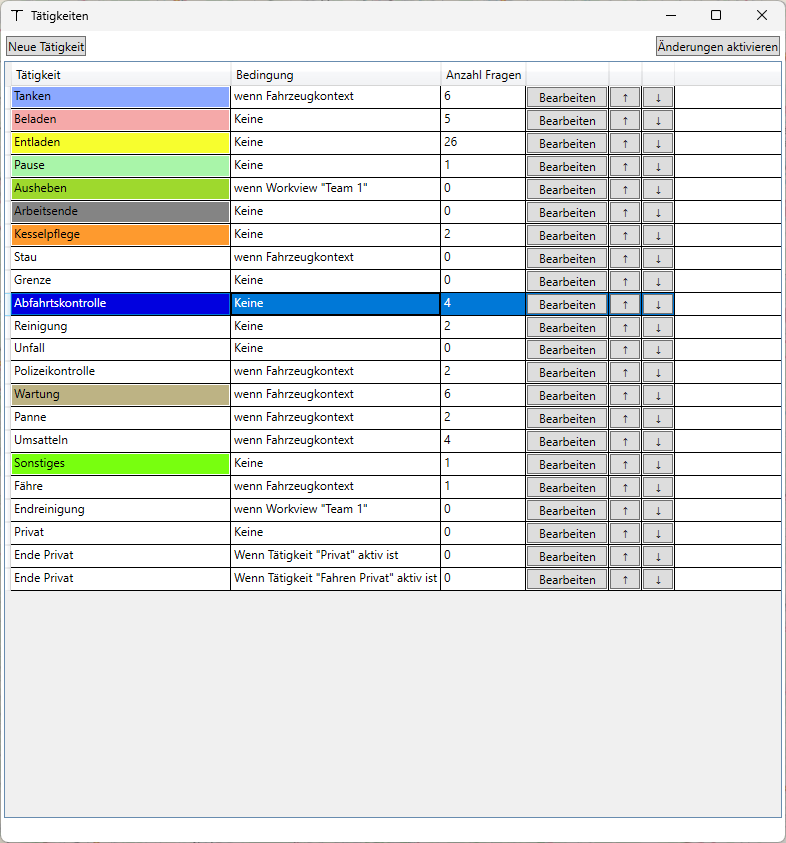Viewport: 786px width, 843px height.
Task: Open Bearbeiten for Entladen
Action: [x=567, y=144]
